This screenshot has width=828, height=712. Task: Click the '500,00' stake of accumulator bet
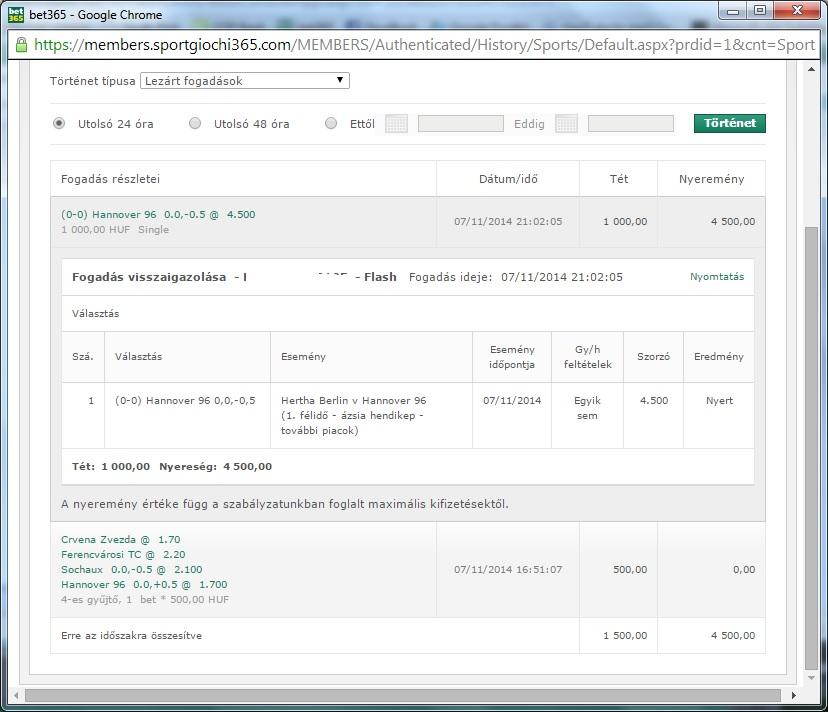click(x=630, y=569)
